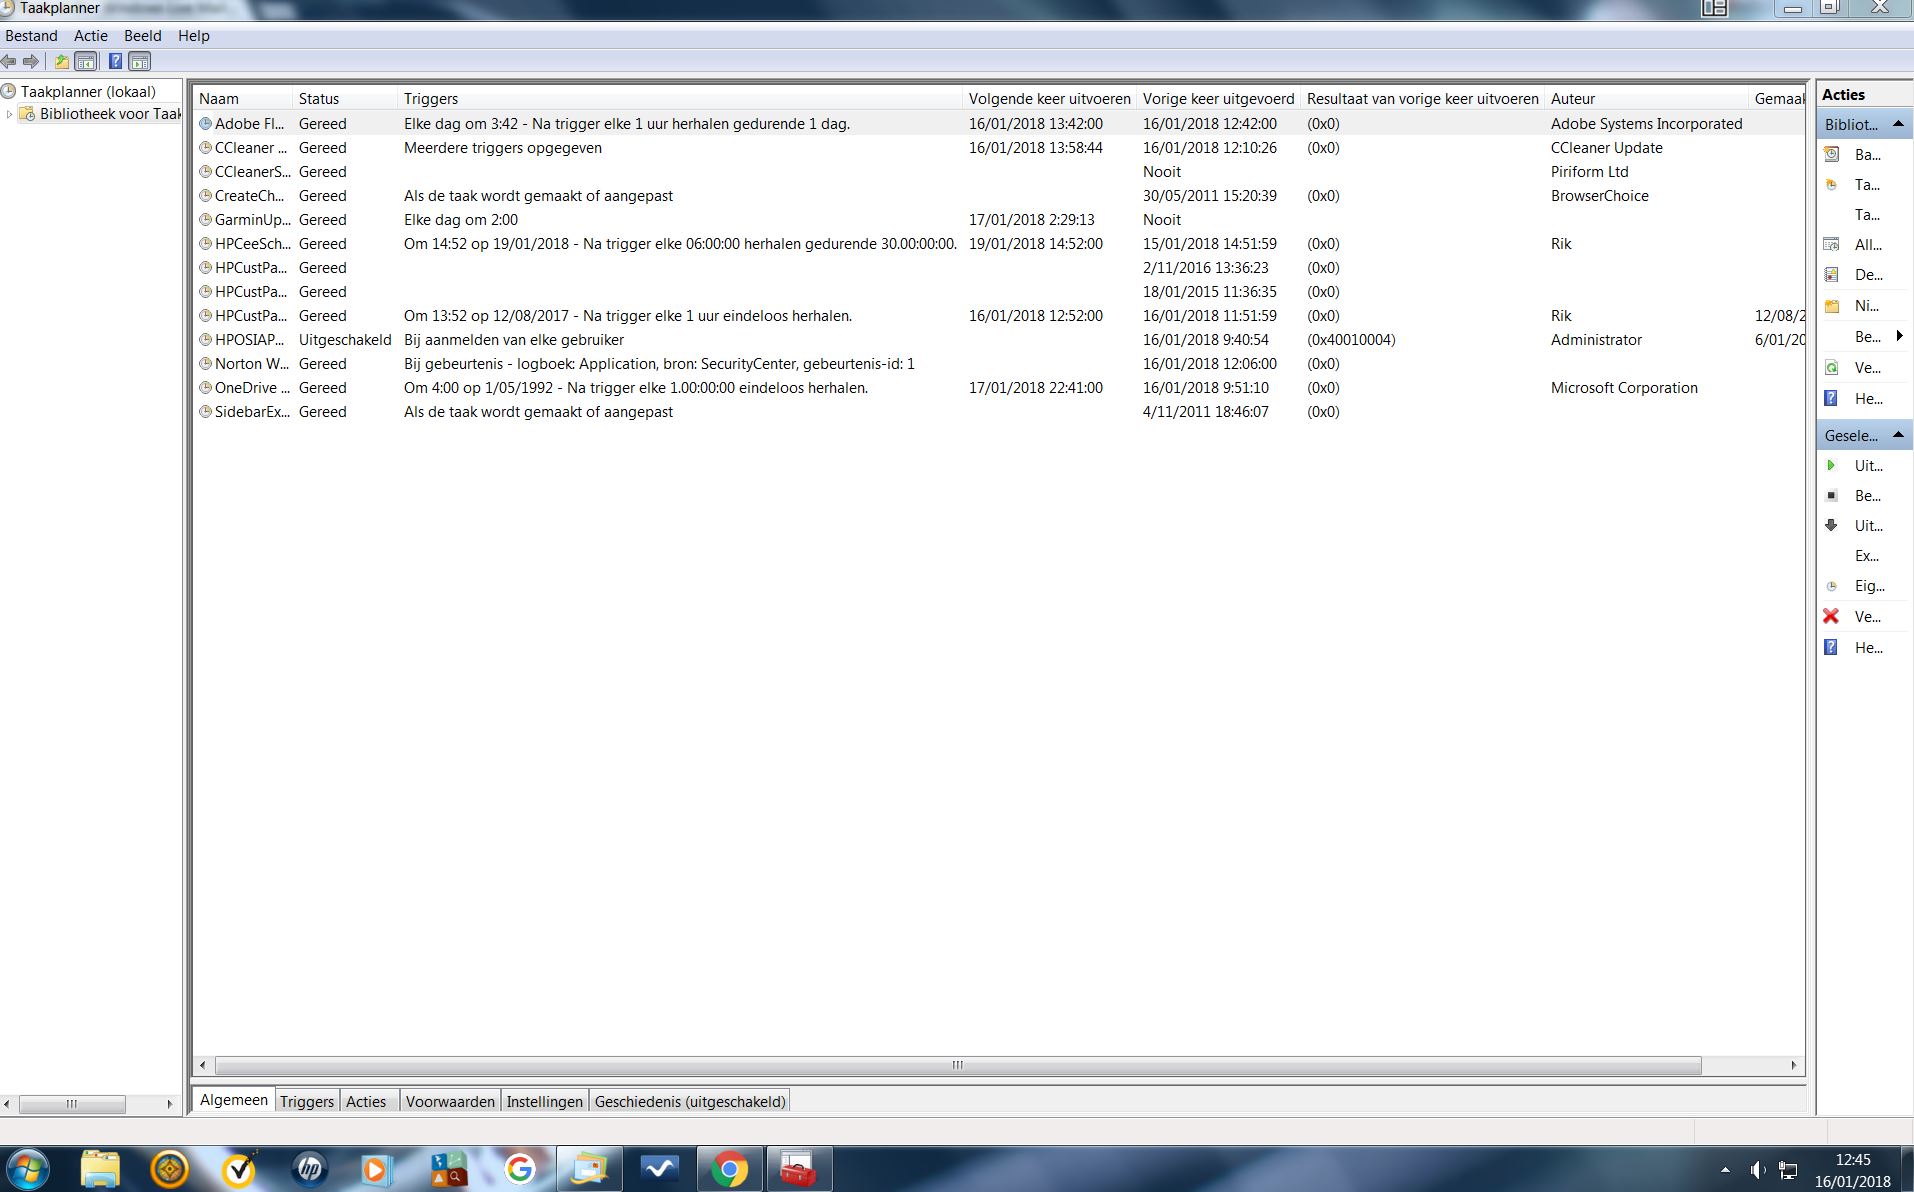1914x1192 pixels.
Task: Select the Norton W... task row
Action: (x=998, y=364)
